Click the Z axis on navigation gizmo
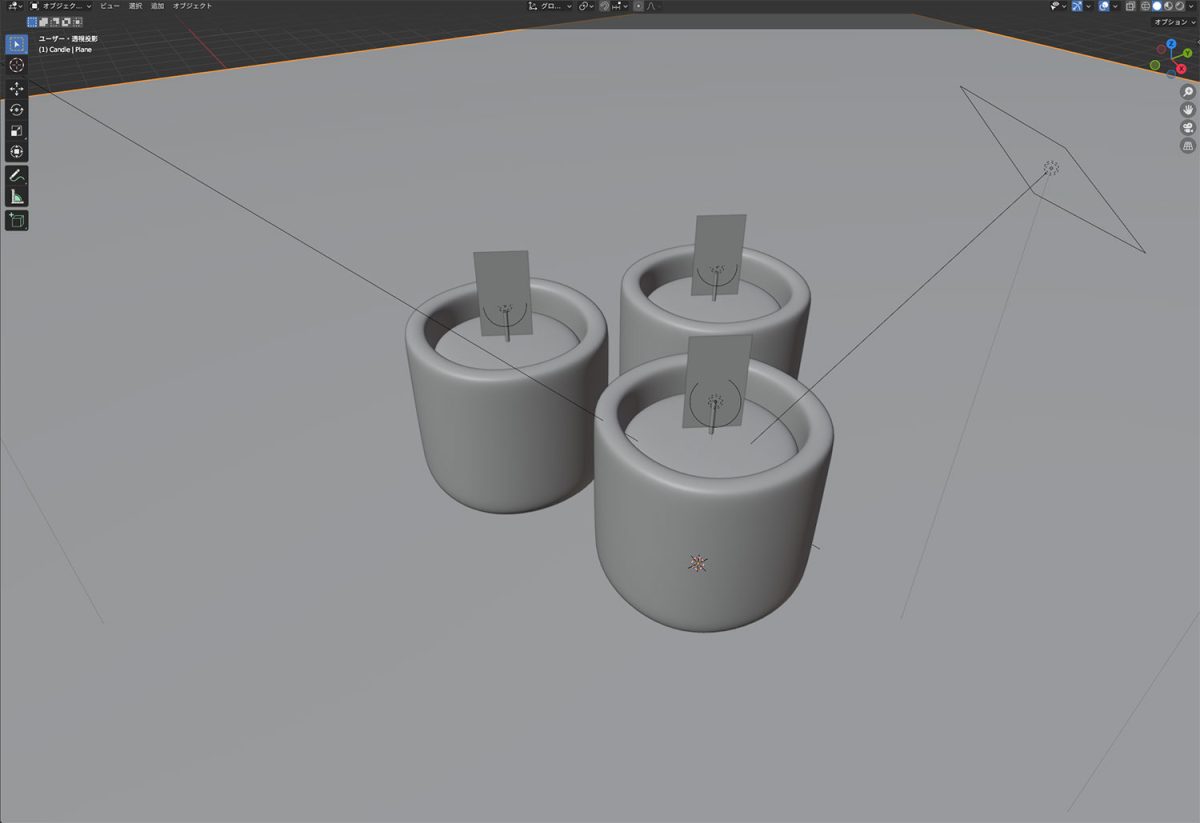 coord(1171,44)
